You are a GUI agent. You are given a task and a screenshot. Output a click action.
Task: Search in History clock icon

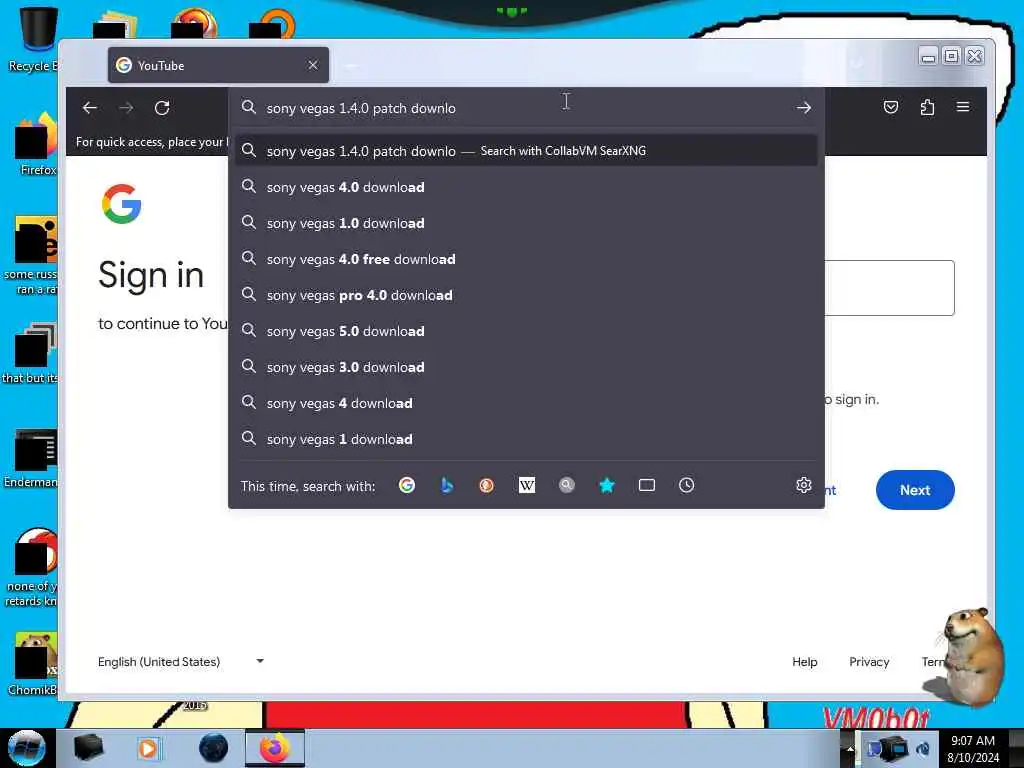point(686,485)
